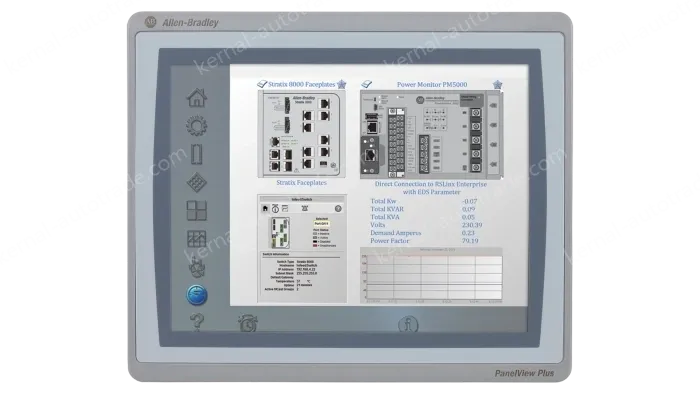Click the star icon next to Power Monitor PM5000
This screenshot has width=700, height=394.
tap(497, 84)
